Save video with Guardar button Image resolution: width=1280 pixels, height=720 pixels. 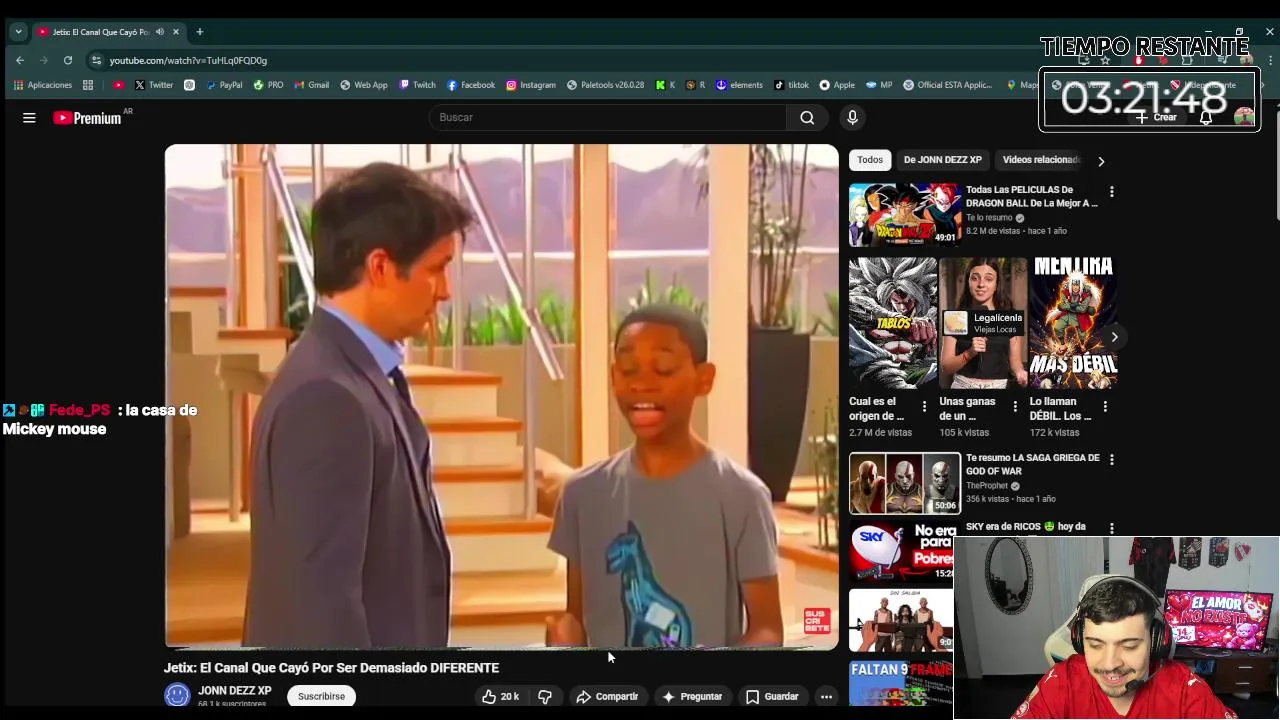coord(772,696)
